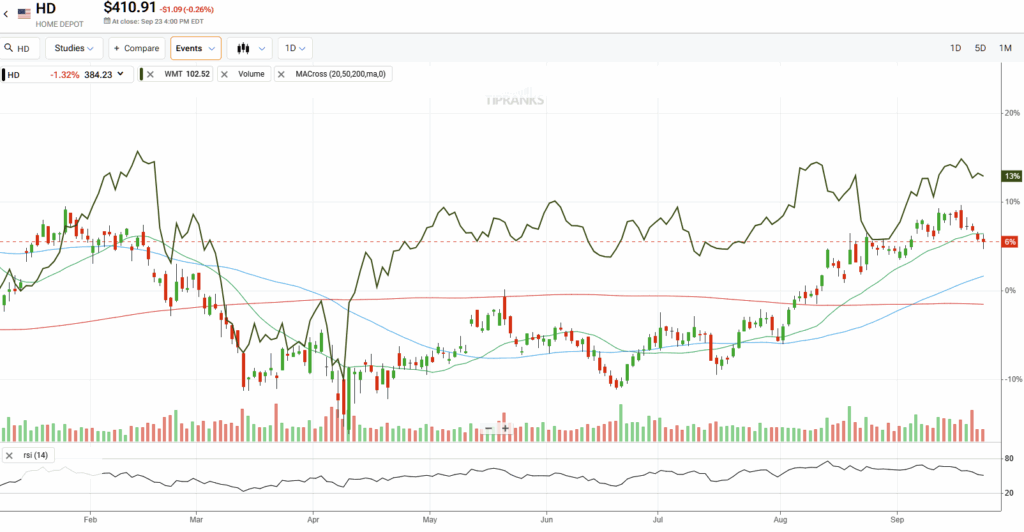Open the 1D interval dropdown

(x=295, y=48)
